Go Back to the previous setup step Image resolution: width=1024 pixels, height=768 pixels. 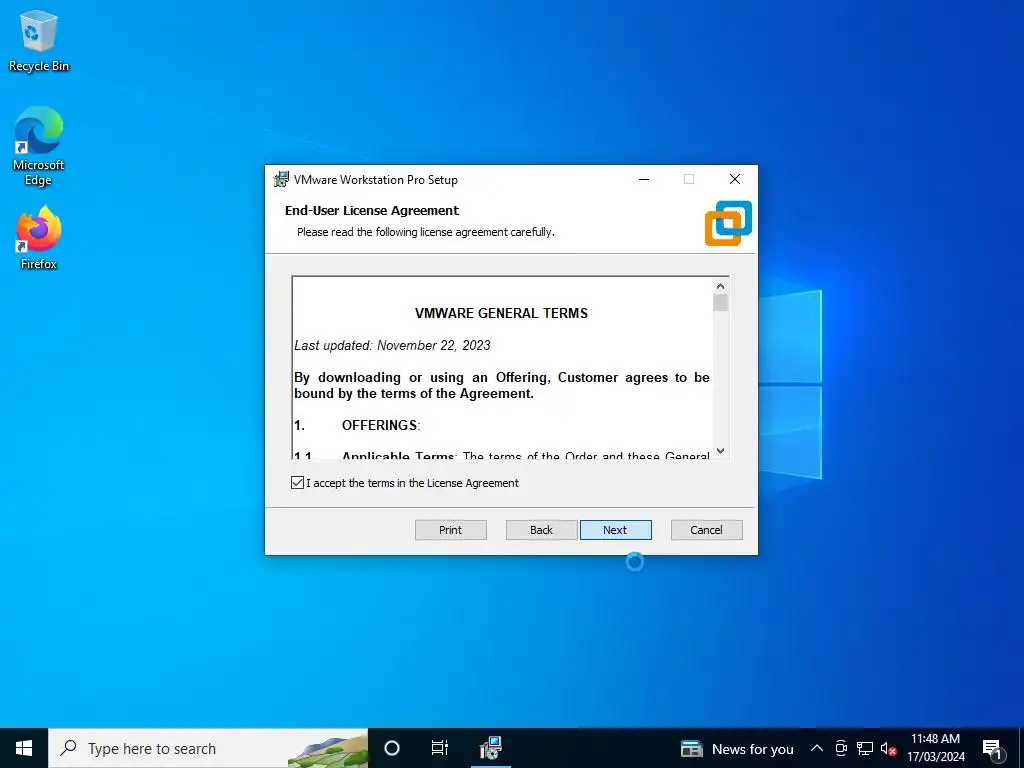(x=541, y=530)
